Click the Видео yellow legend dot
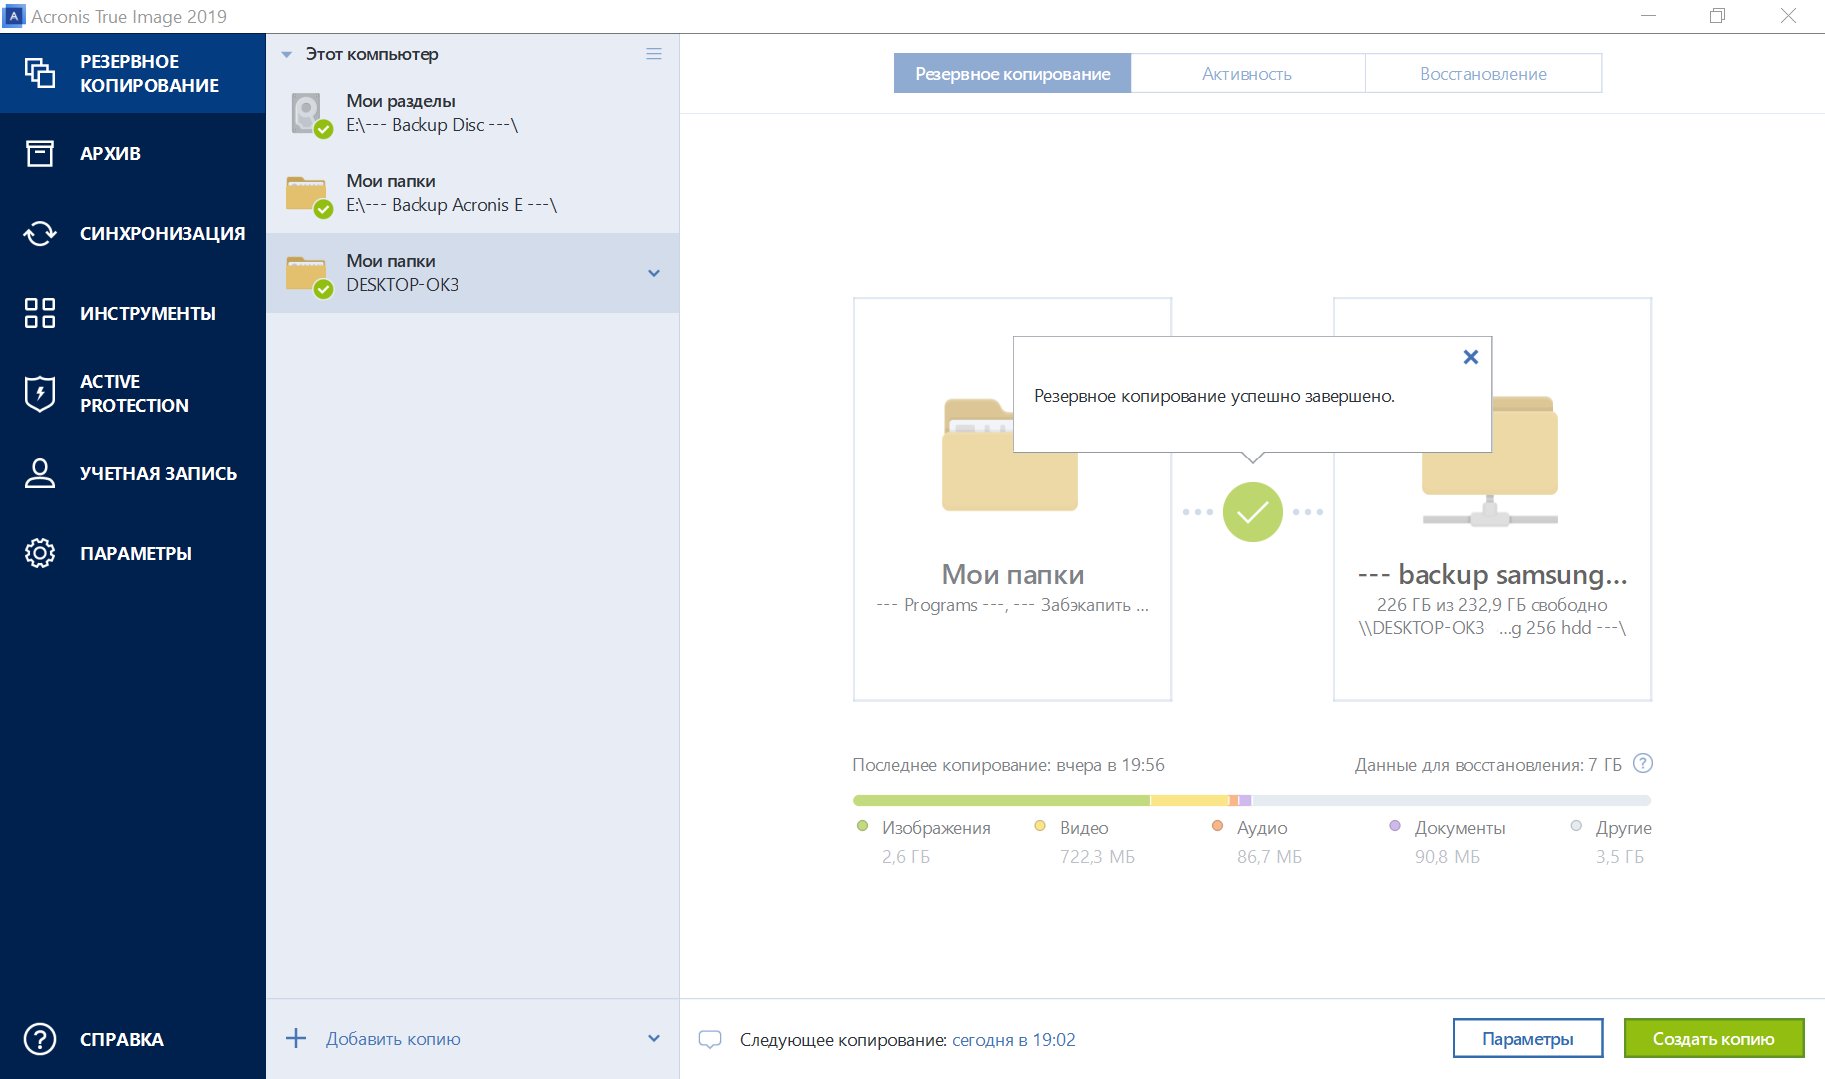Screen dimensions: 1825x1079 1040,826
